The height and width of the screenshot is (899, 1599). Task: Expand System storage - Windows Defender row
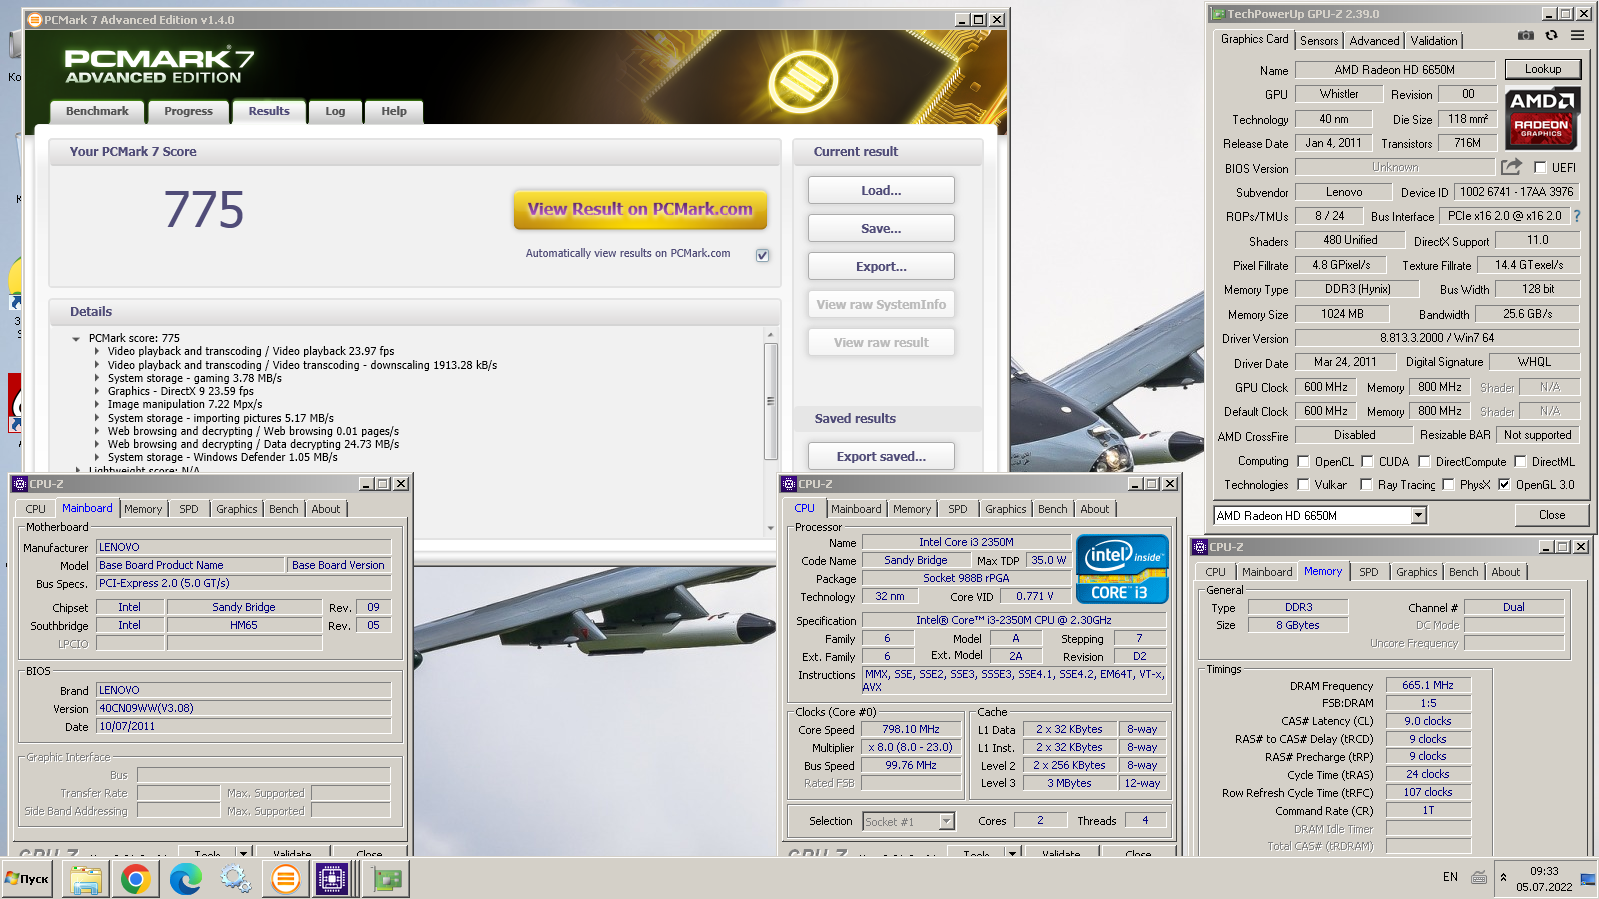[x=97, y=457]
